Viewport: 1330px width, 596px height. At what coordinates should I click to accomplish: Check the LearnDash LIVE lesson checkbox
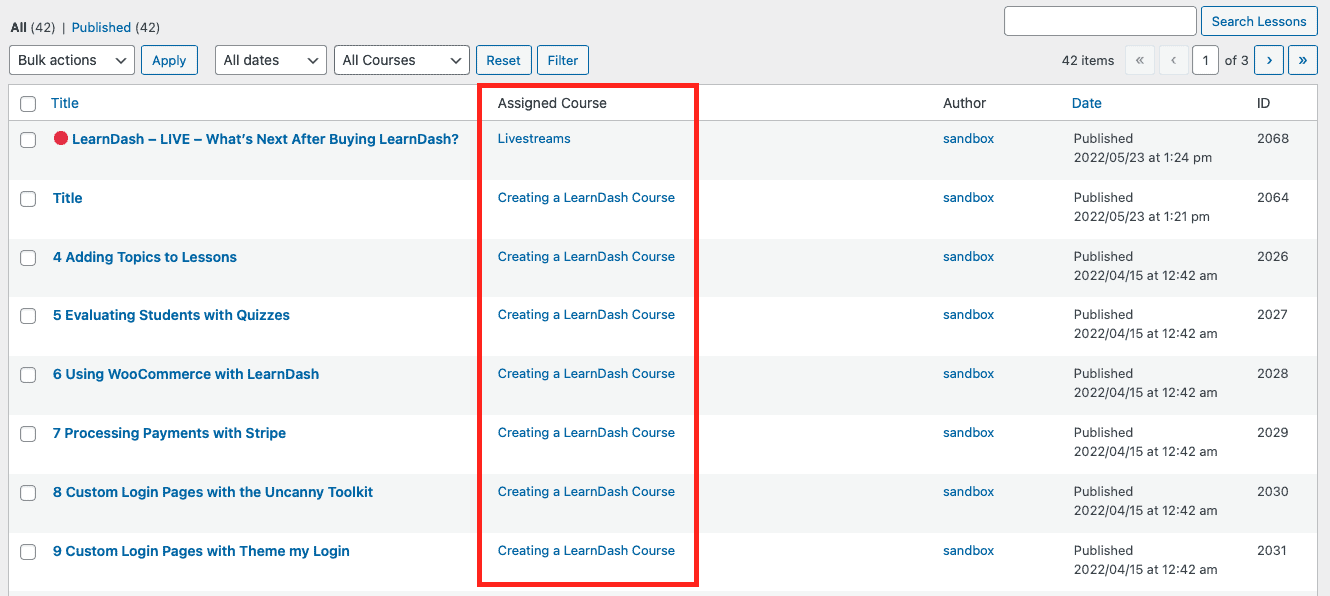(x=28, y=140)
